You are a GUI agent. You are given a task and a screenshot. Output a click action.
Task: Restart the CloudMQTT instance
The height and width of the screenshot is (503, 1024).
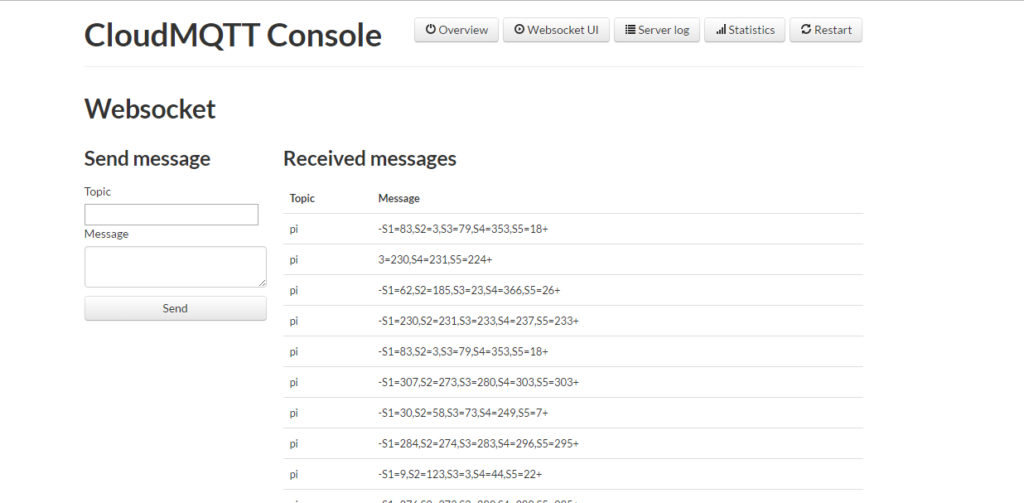tap(826, 30)
